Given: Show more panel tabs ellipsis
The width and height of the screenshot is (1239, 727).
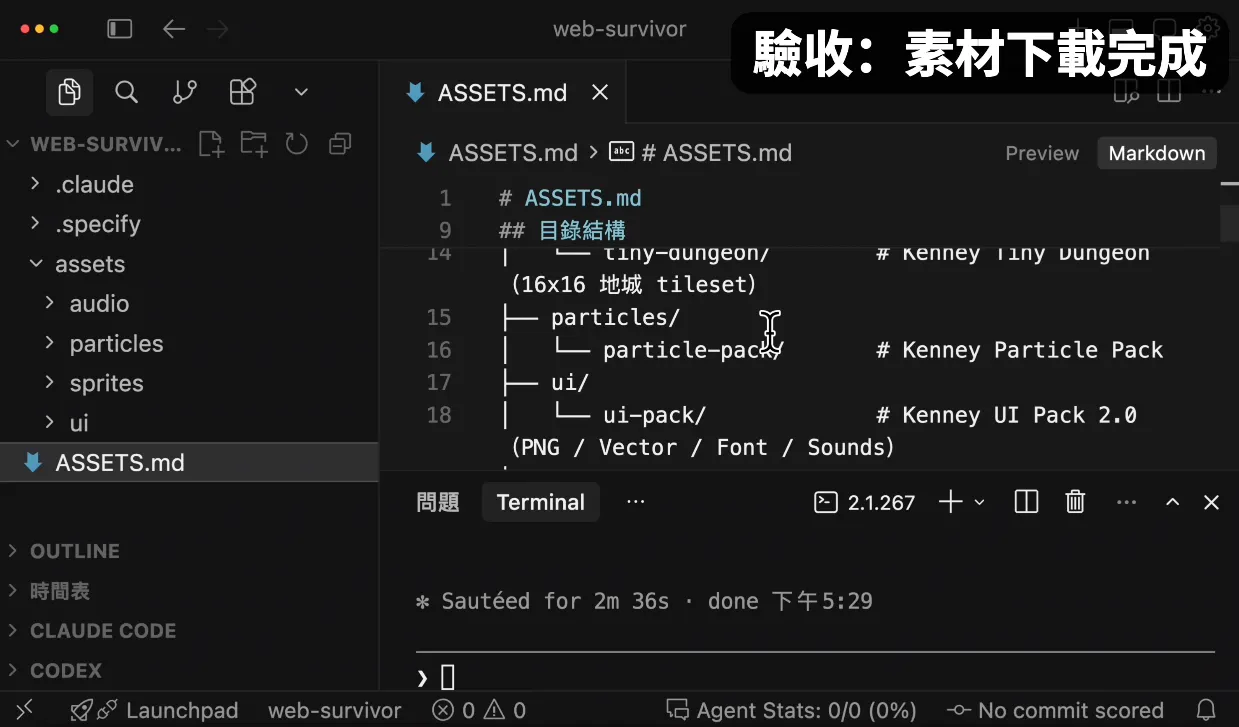Looking at the screenshot, I should pyautogui.click(x=636, y=502).
